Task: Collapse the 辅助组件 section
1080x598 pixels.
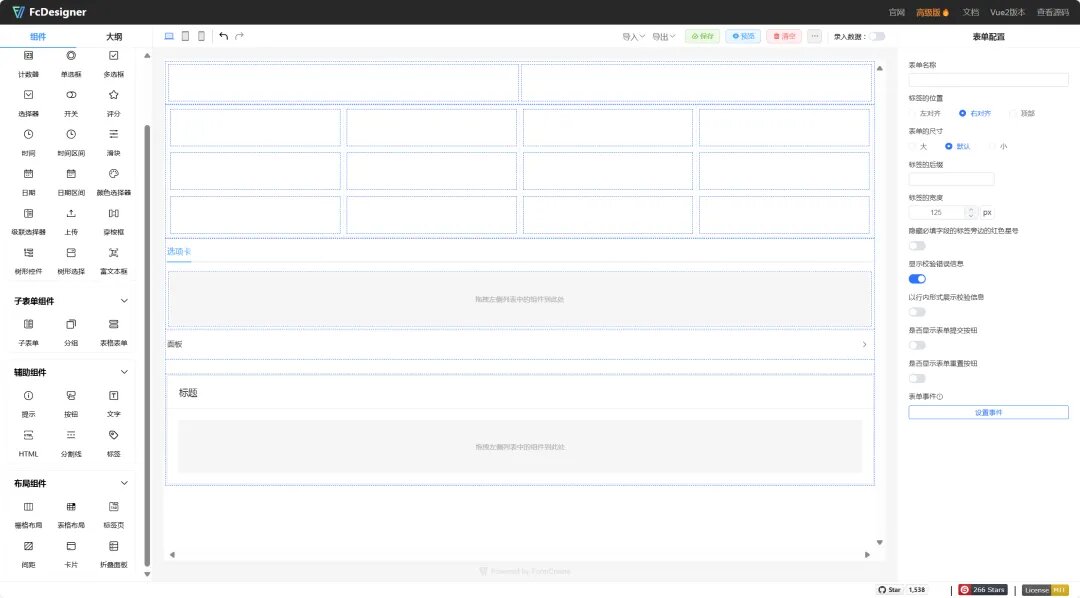Action: coord(124,372)
